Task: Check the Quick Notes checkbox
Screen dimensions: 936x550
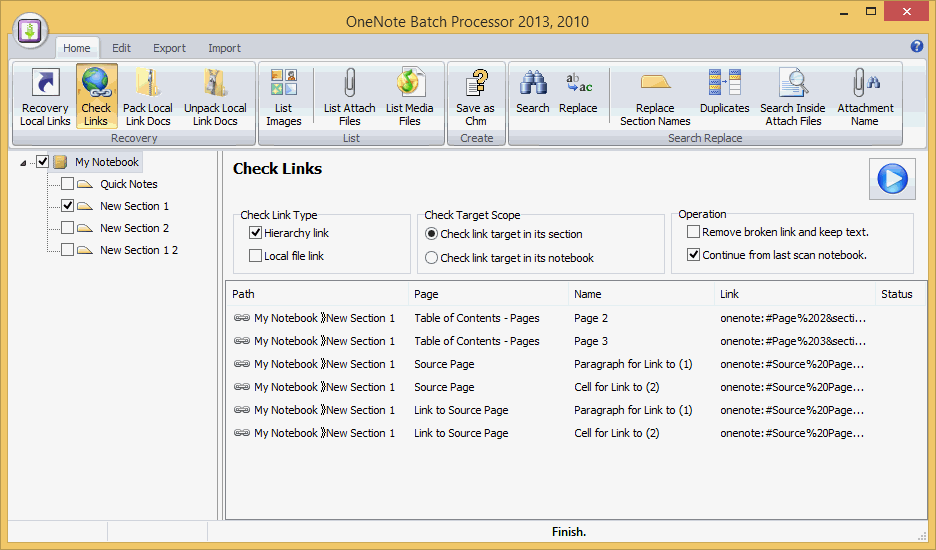Action: (67, 184)
